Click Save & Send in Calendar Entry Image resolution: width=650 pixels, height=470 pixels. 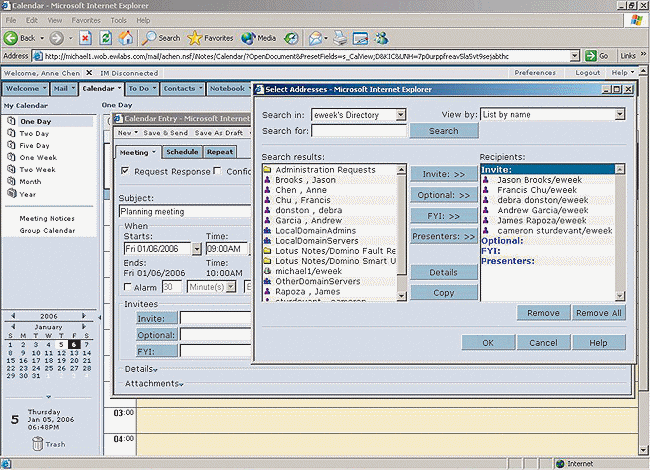pos(165,133)
